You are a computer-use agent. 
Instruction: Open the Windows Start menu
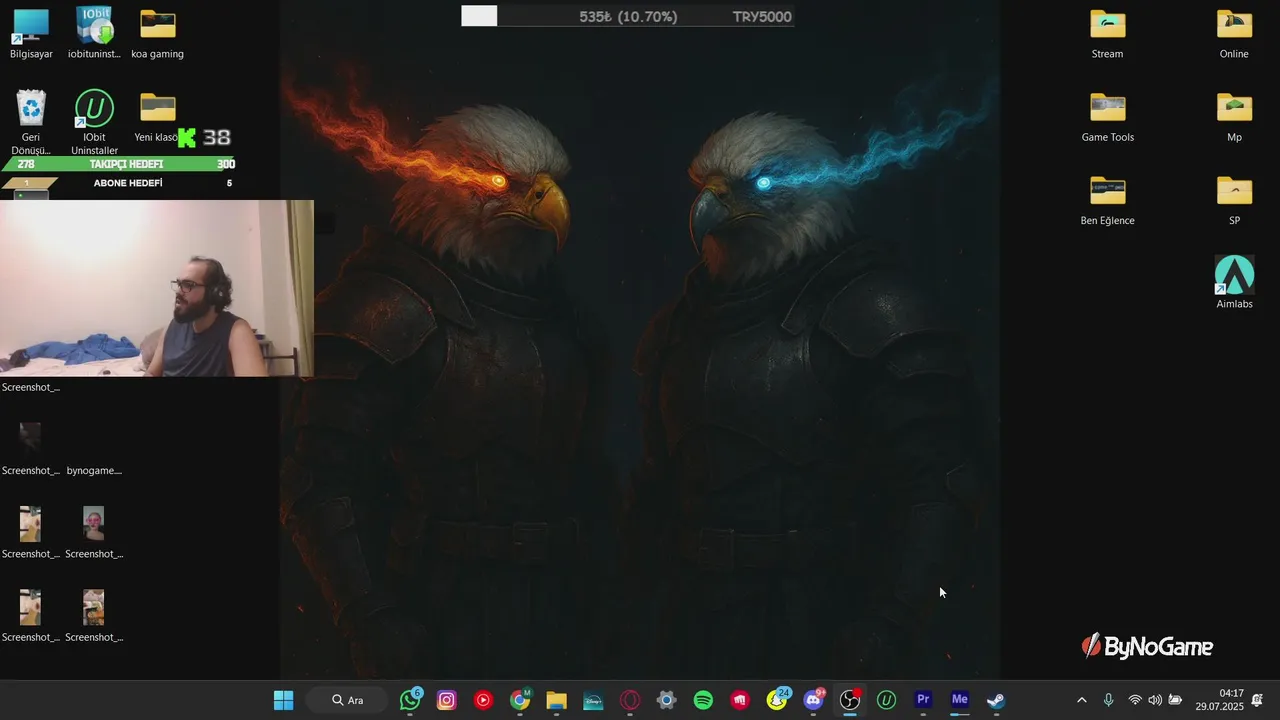point(284,700)
